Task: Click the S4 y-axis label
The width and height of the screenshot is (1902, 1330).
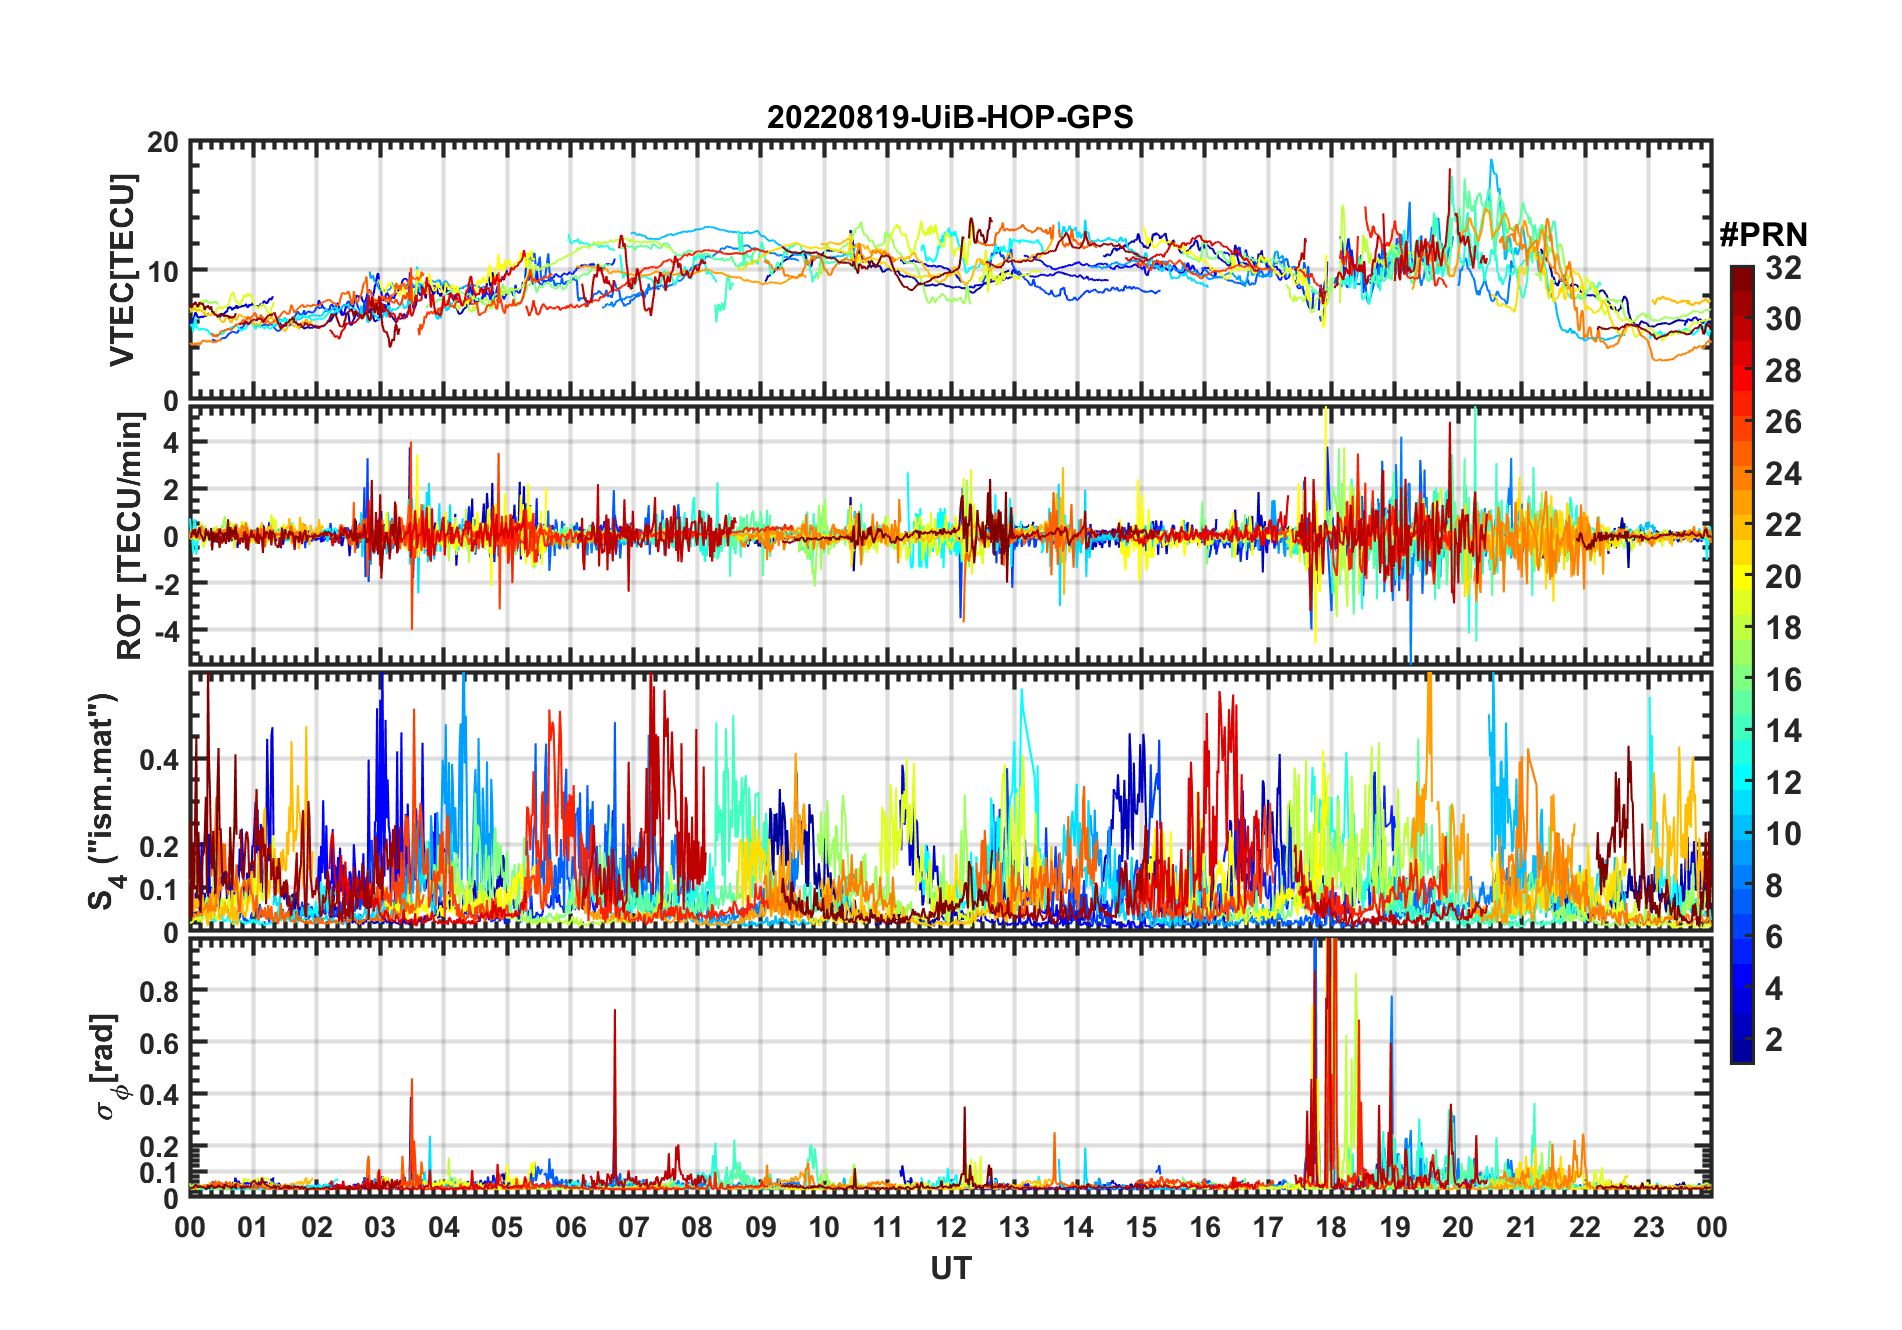Action: coord(104,801)
